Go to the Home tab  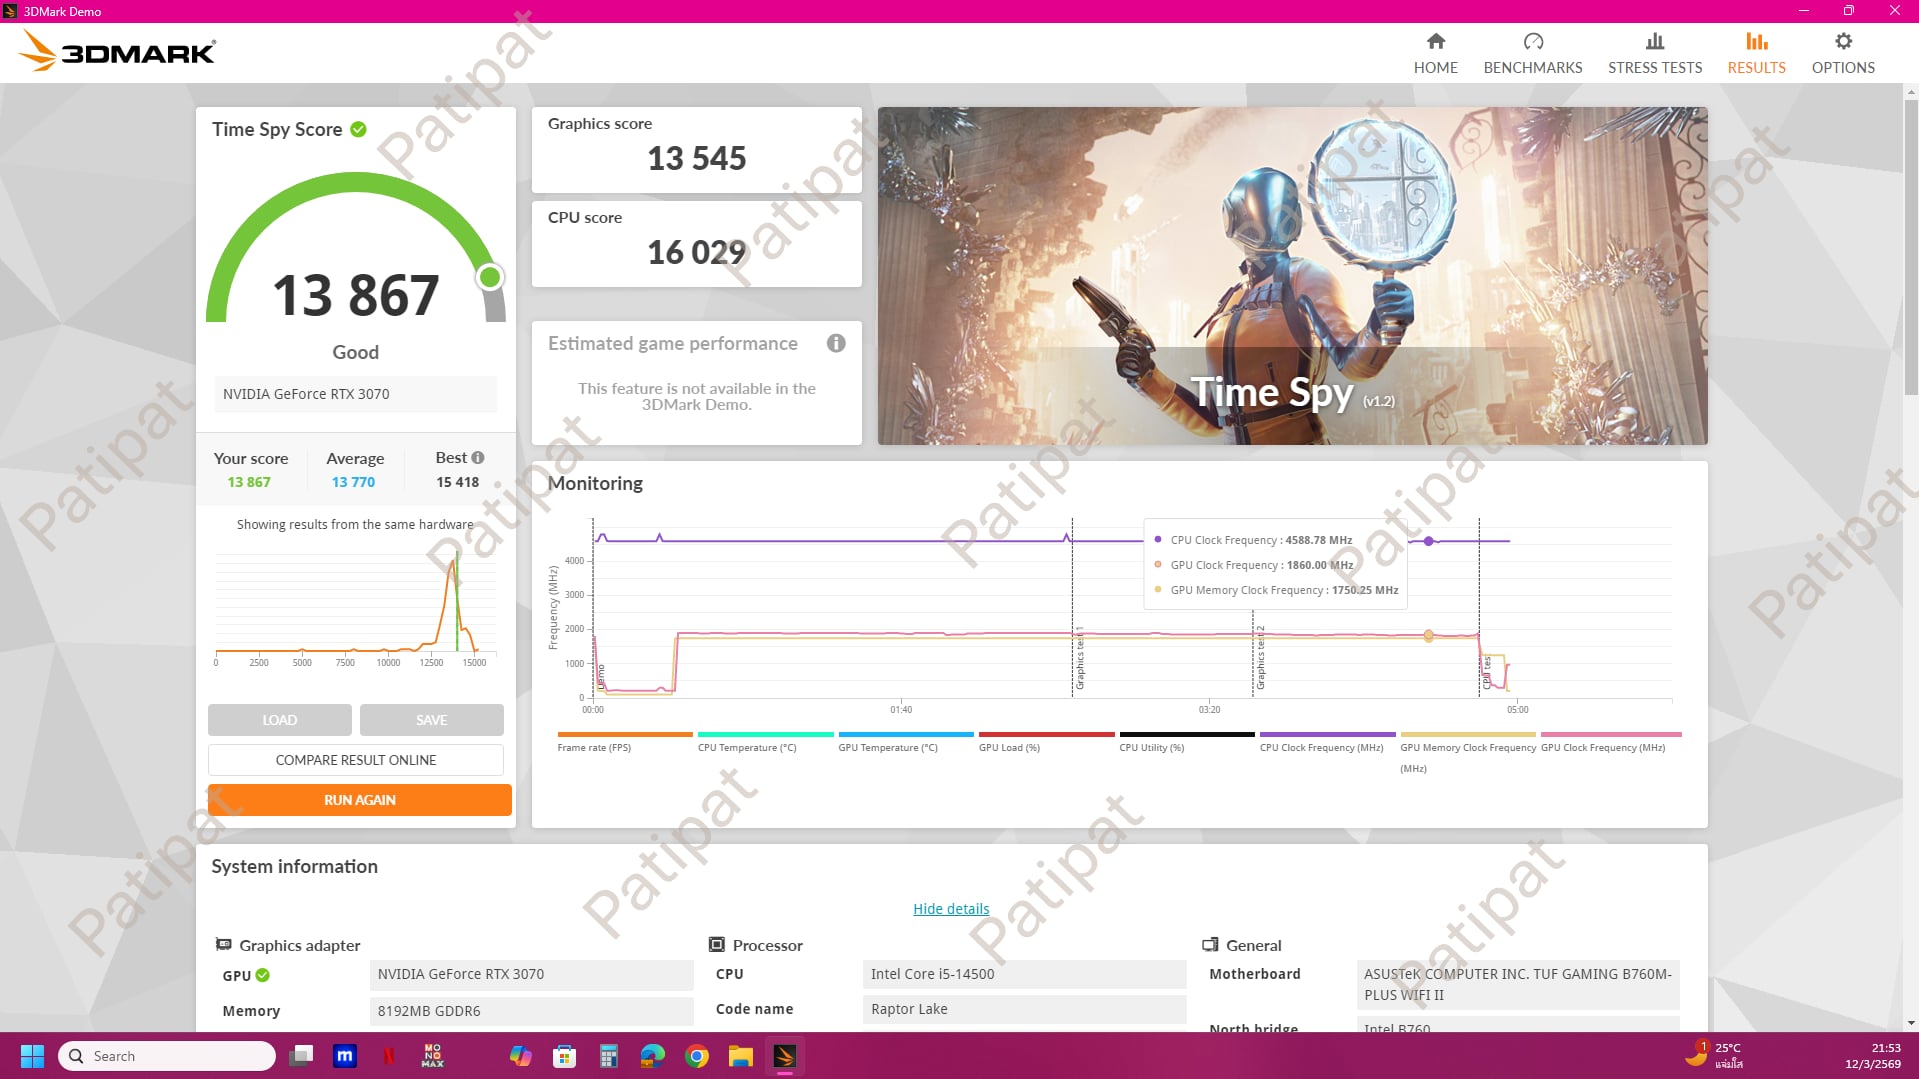[1435, 53]
